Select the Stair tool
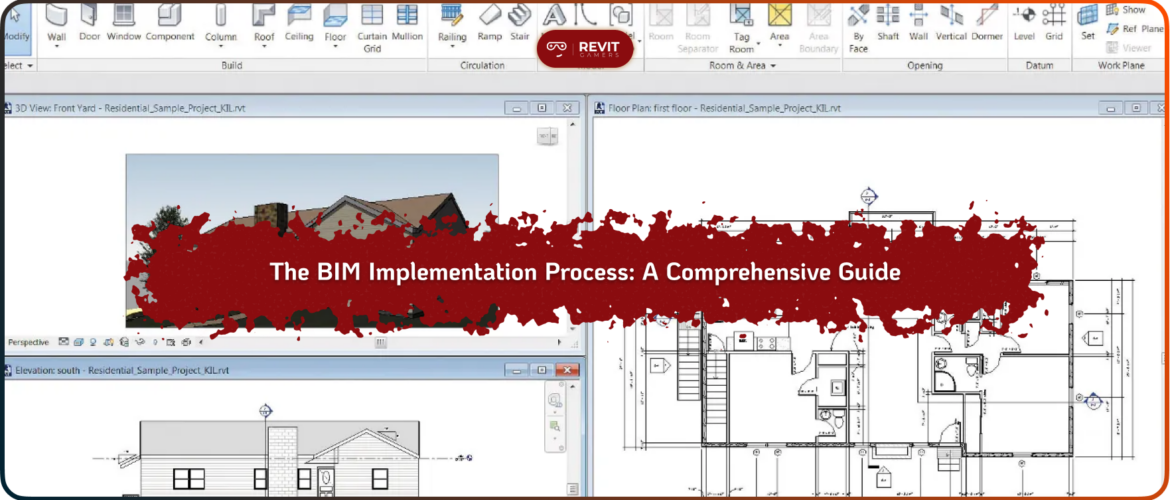The height and width of the screenshot is (500, 1170). coord(520,22)
